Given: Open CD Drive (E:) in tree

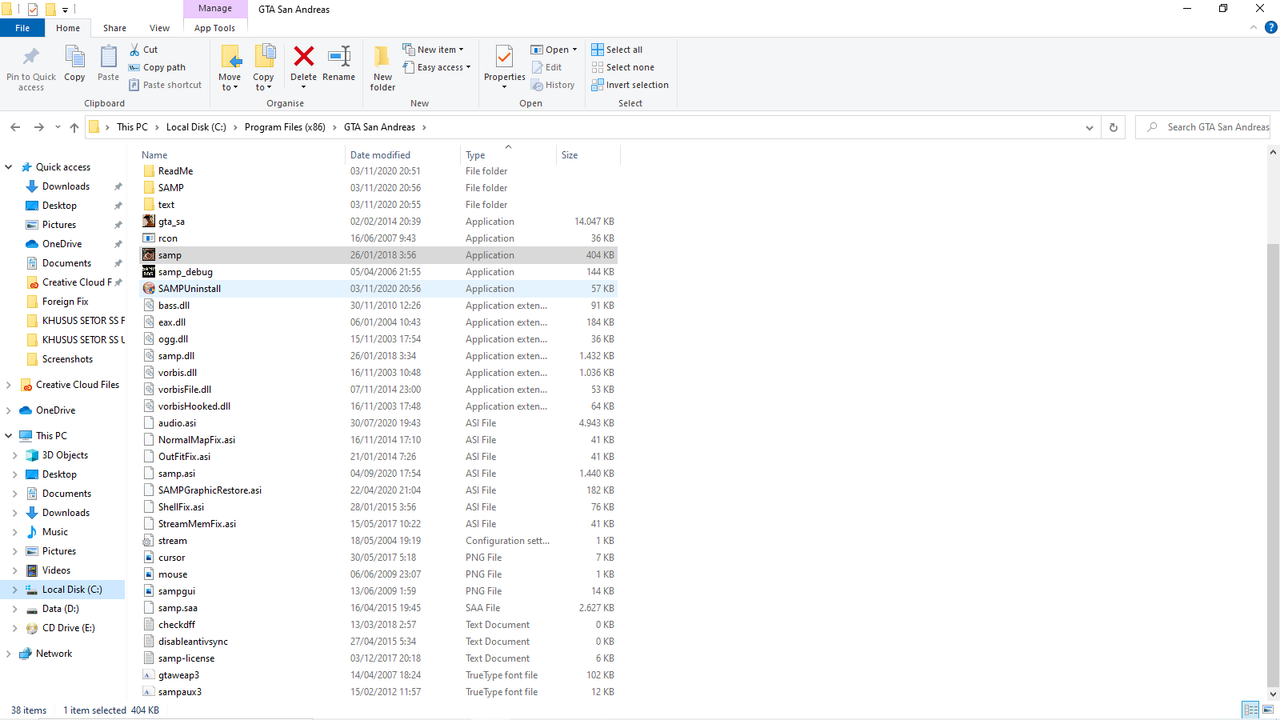Looking at the screenshot, I should [68, 628].
